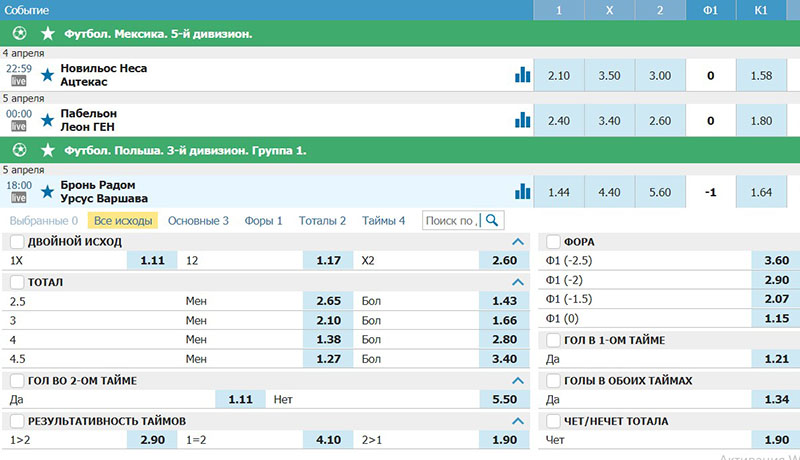Collapse the ДВОЙНОЙ ИСХОД section
The height and width of the screenshot is (460, 800).
pyautogui.click(x=517, y=242)
